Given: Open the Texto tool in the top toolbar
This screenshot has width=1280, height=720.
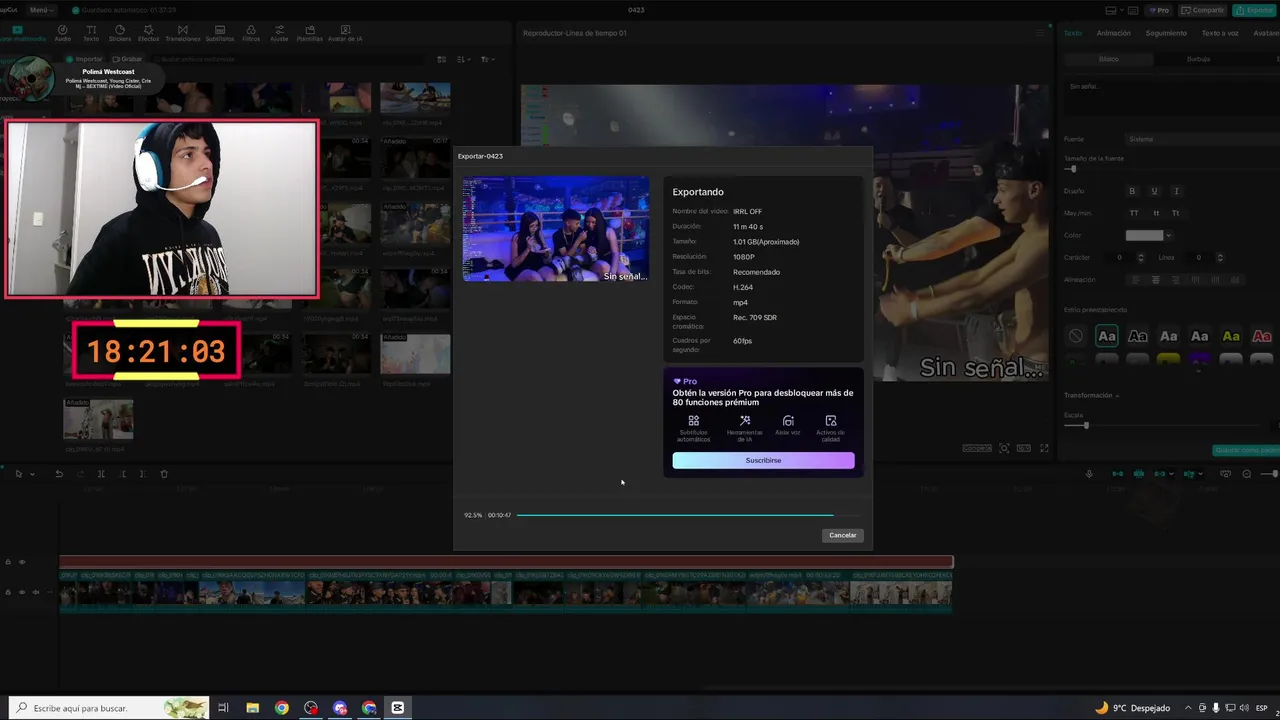Looking at the screenshot, I should point(91,33).
